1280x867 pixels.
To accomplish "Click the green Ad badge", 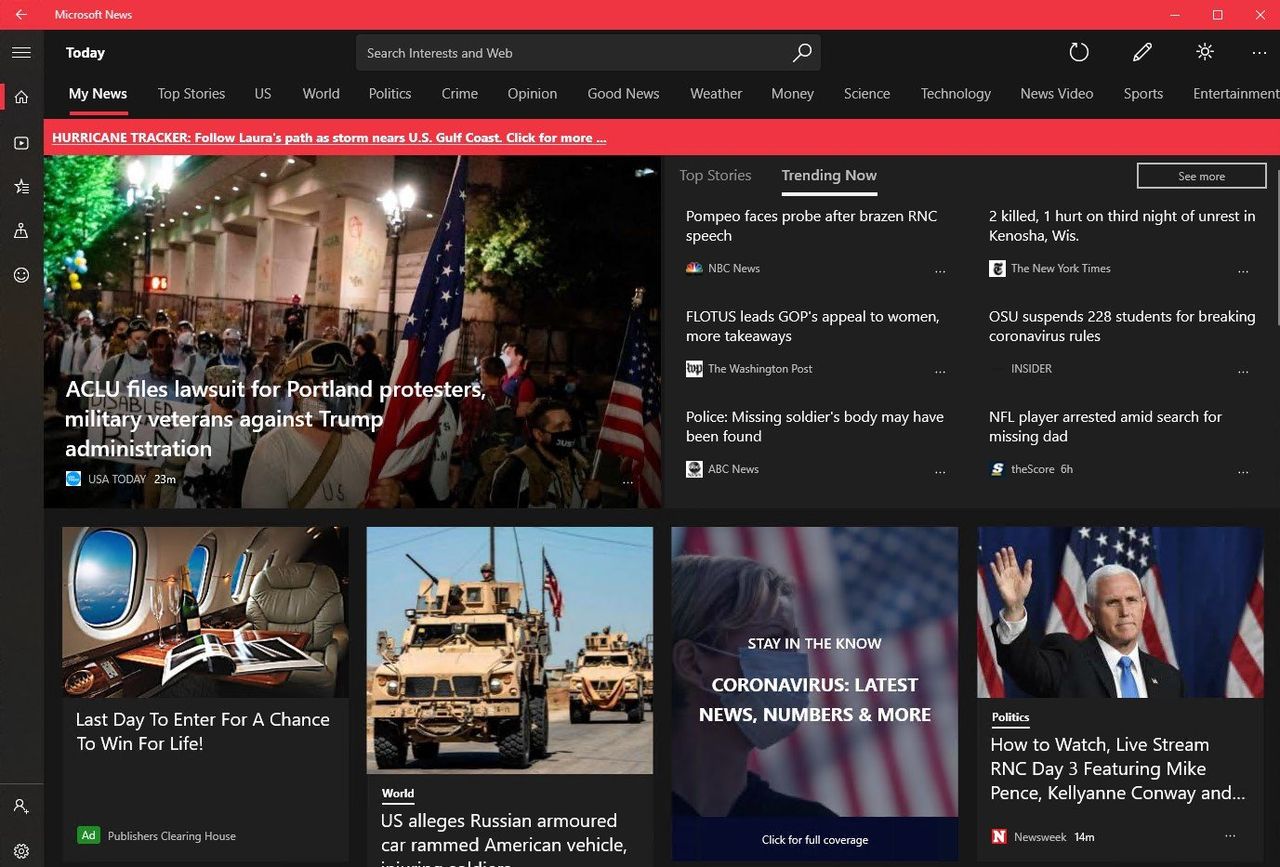I will [89, 835].
